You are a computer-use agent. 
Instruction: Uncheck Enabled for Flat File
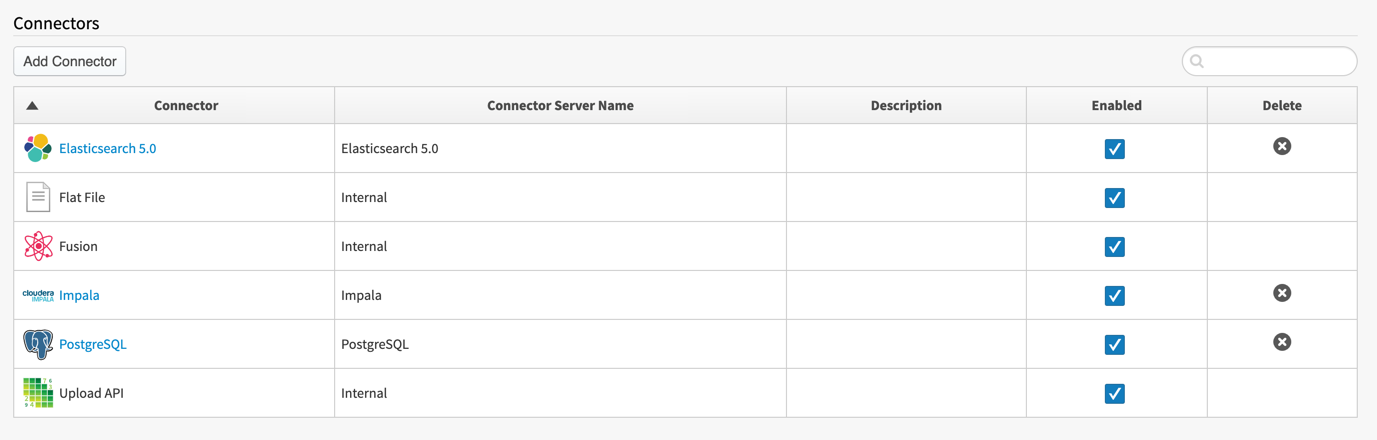1115,198
